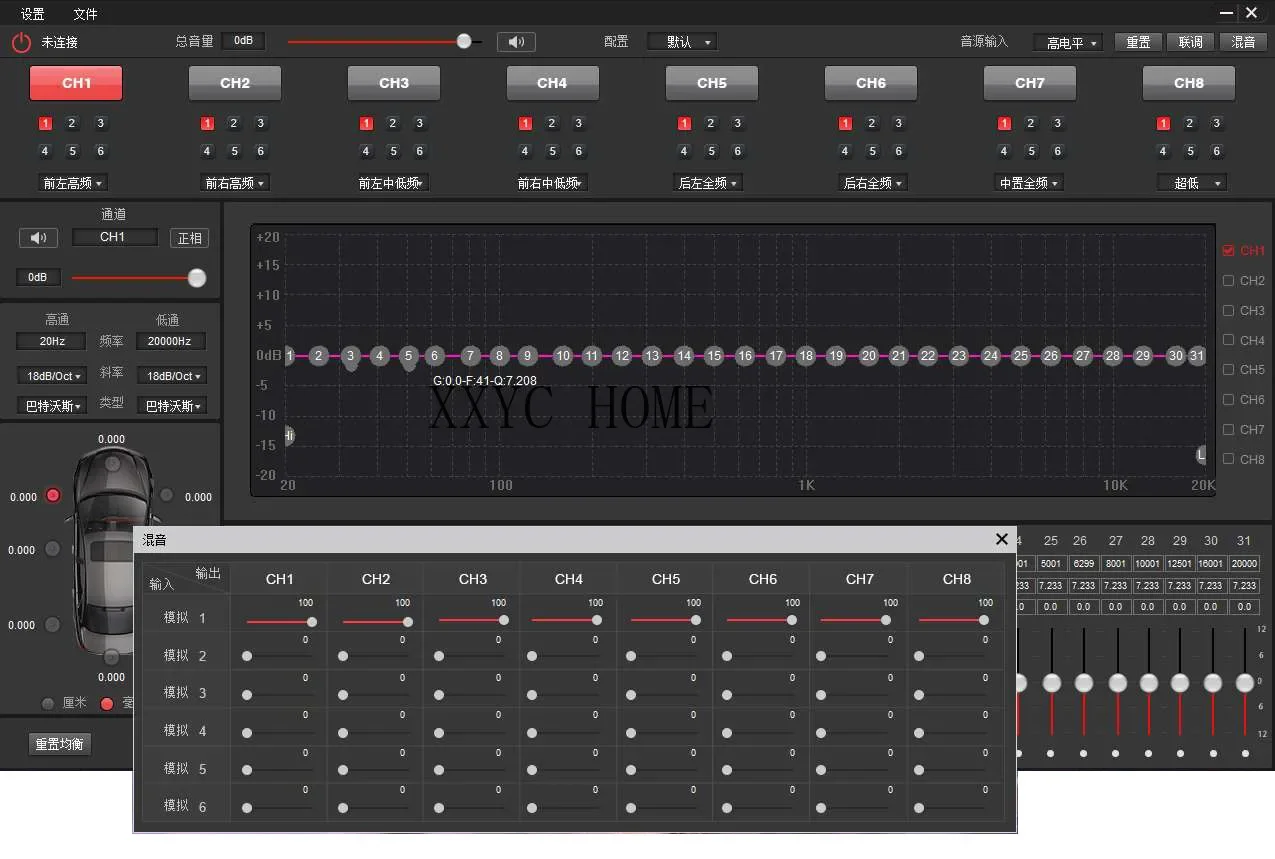The height and width of the screenshot is (859, 1275).
Task: Enable CH4 curve checkbox
Action: pos(1228,341)
